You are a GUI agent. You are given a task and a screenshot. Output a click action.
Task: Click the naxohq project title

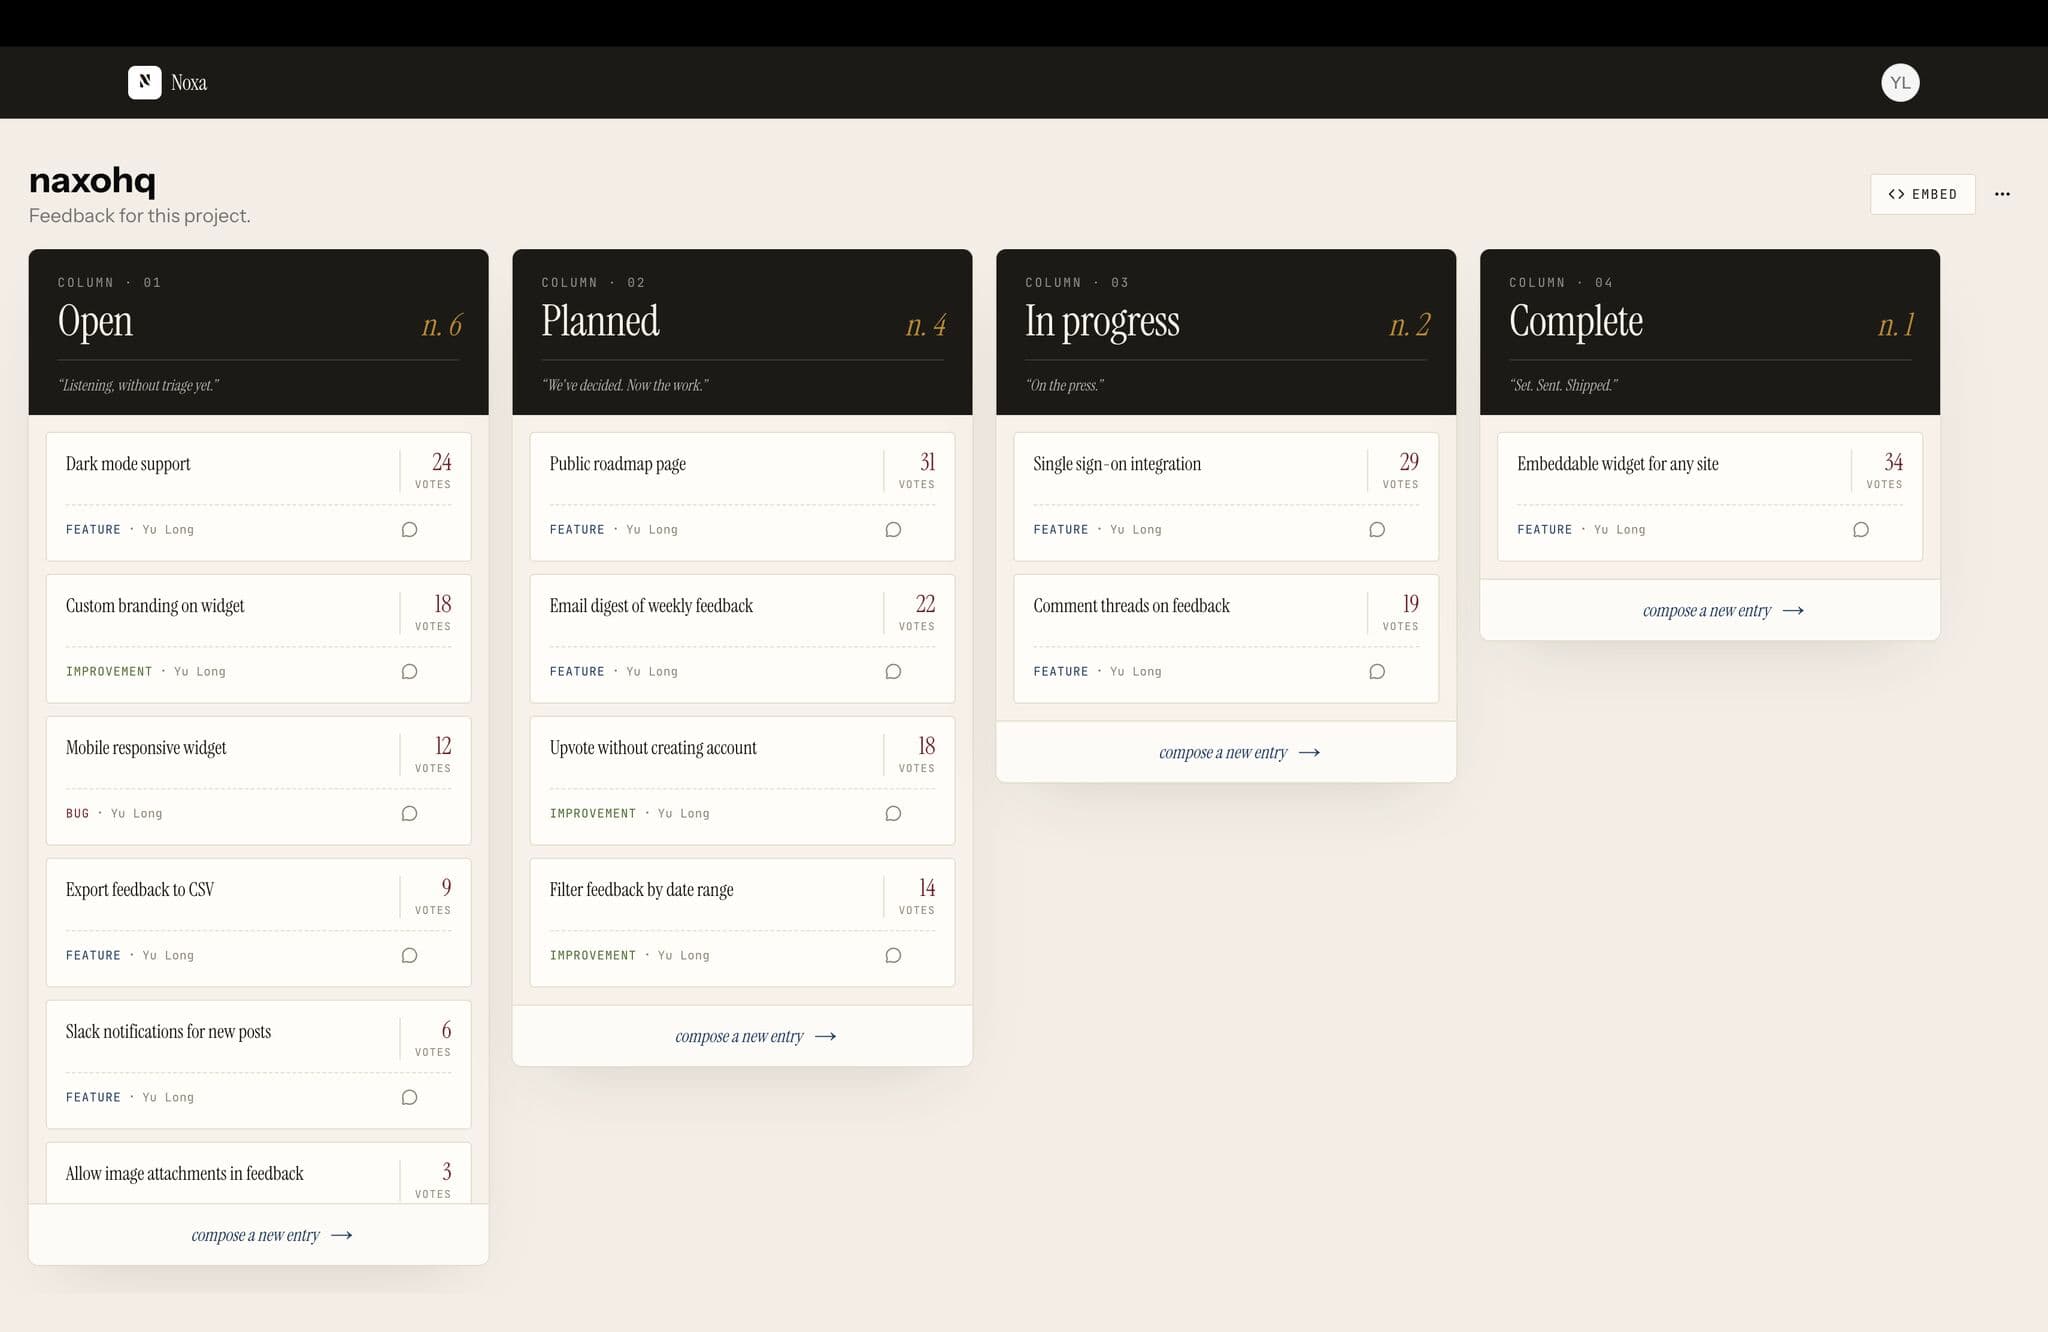pyautogui.click(x=92, y=181)
